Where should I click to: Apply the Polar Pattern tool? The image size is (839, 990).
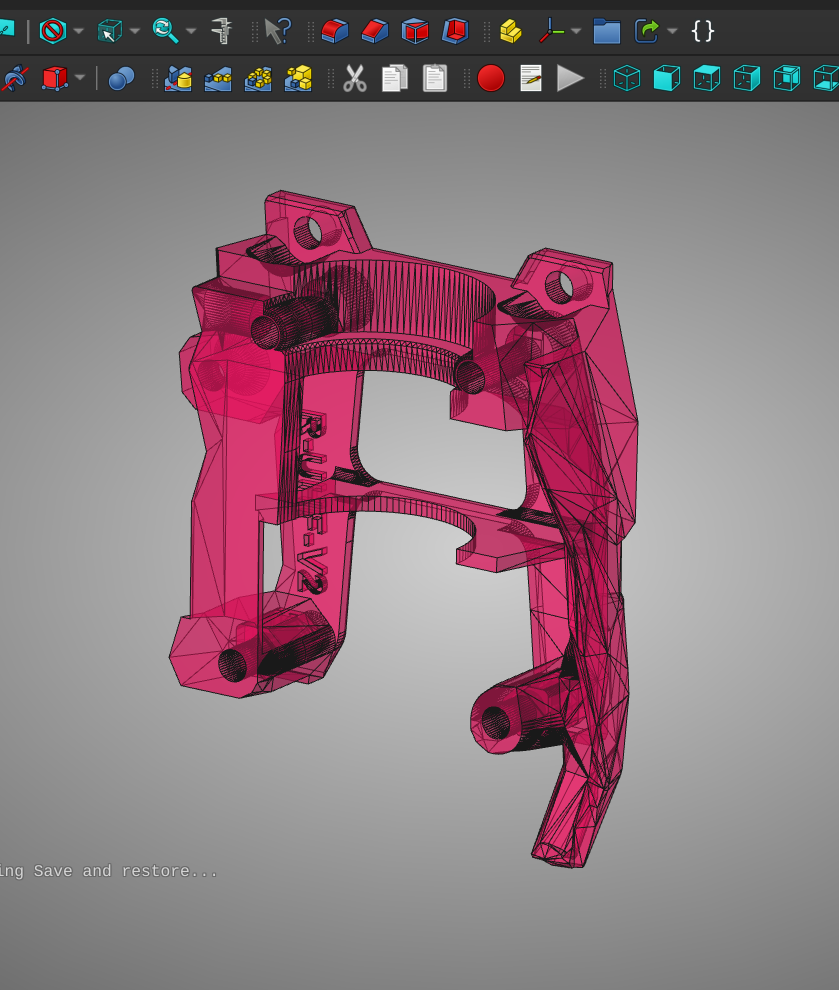tap(258, 78)
